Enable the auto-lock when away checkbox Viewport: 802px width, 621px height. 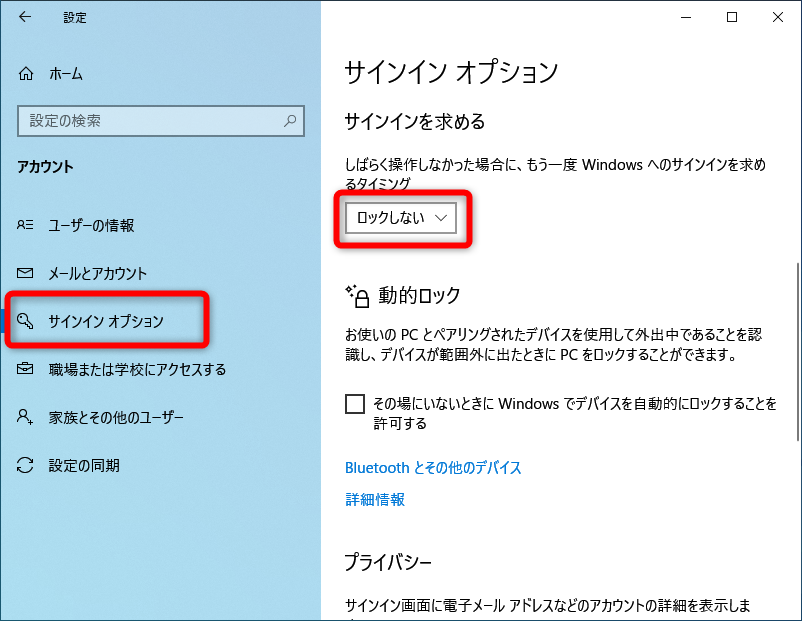355,404
